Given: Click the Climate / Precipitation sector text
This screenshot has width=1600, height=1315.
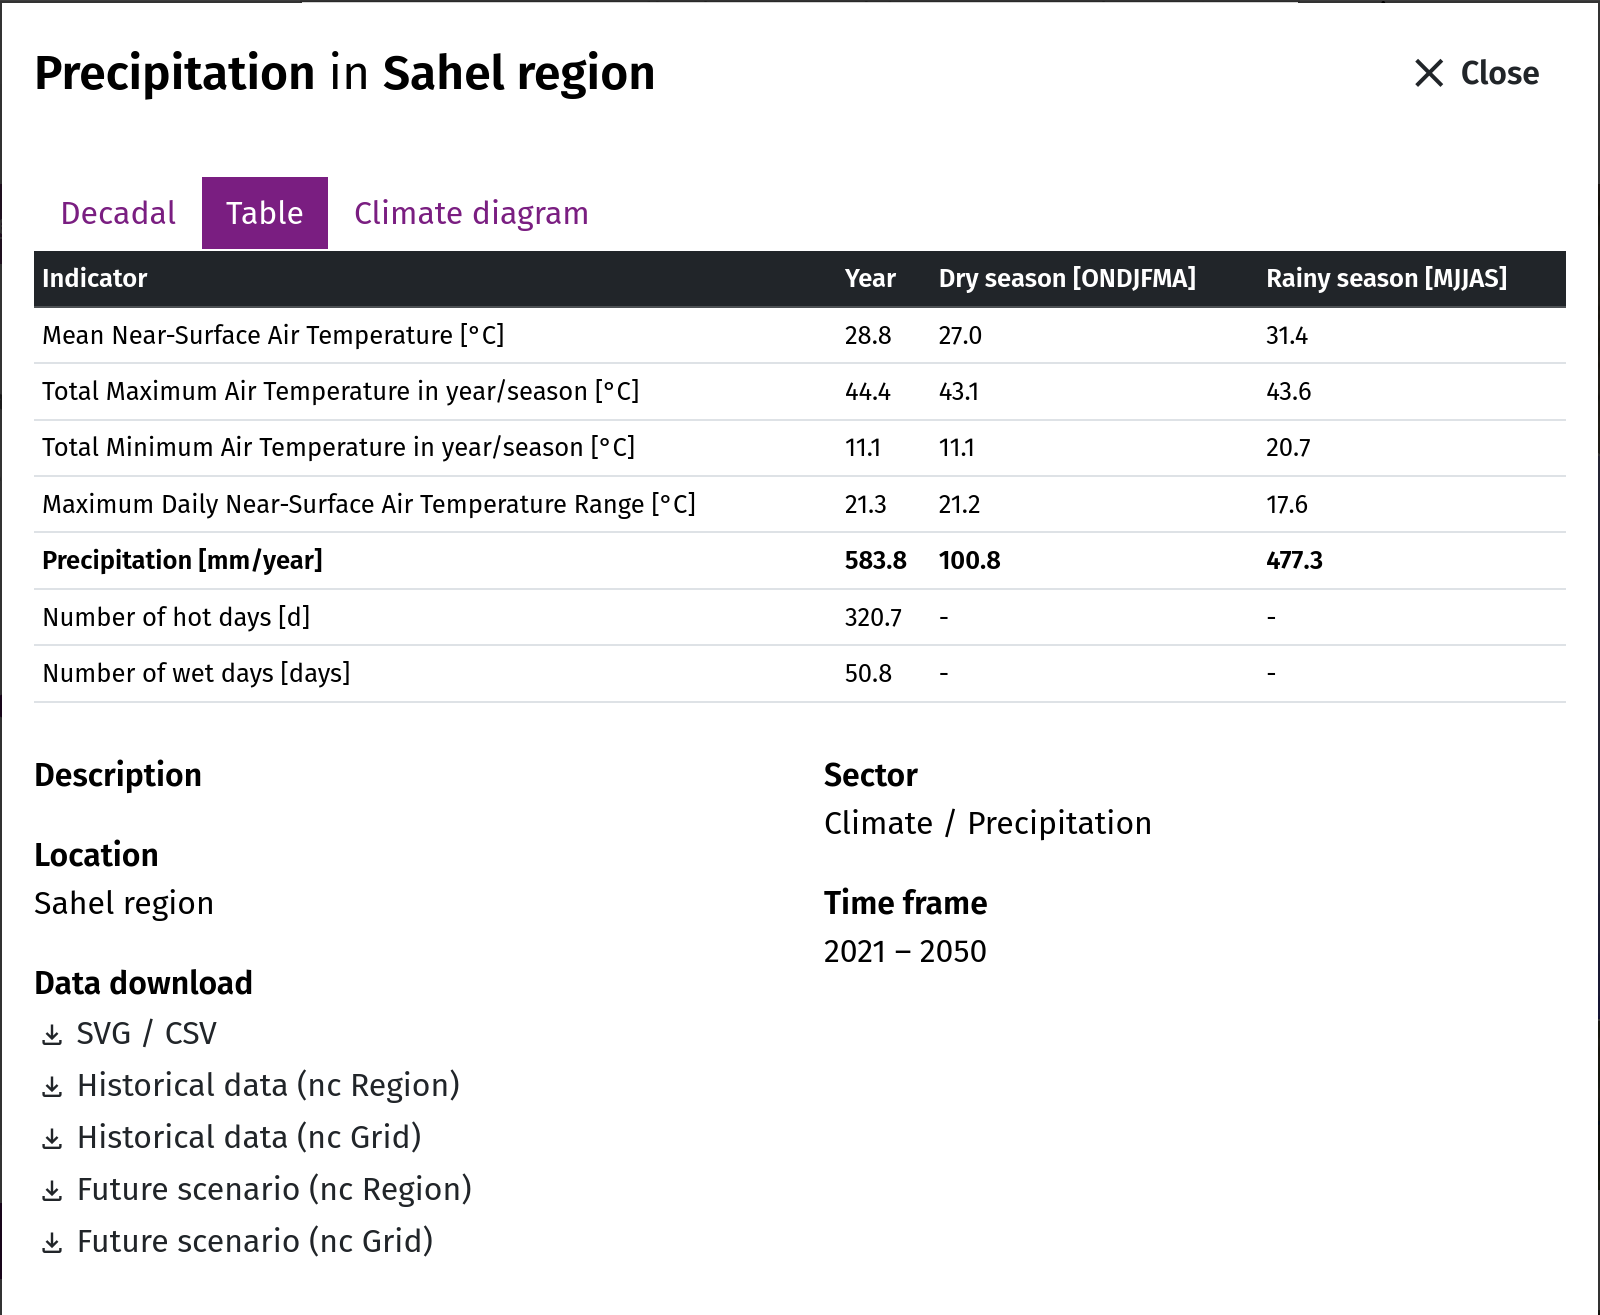Looking at the screenshot, I should pos(988,823).
